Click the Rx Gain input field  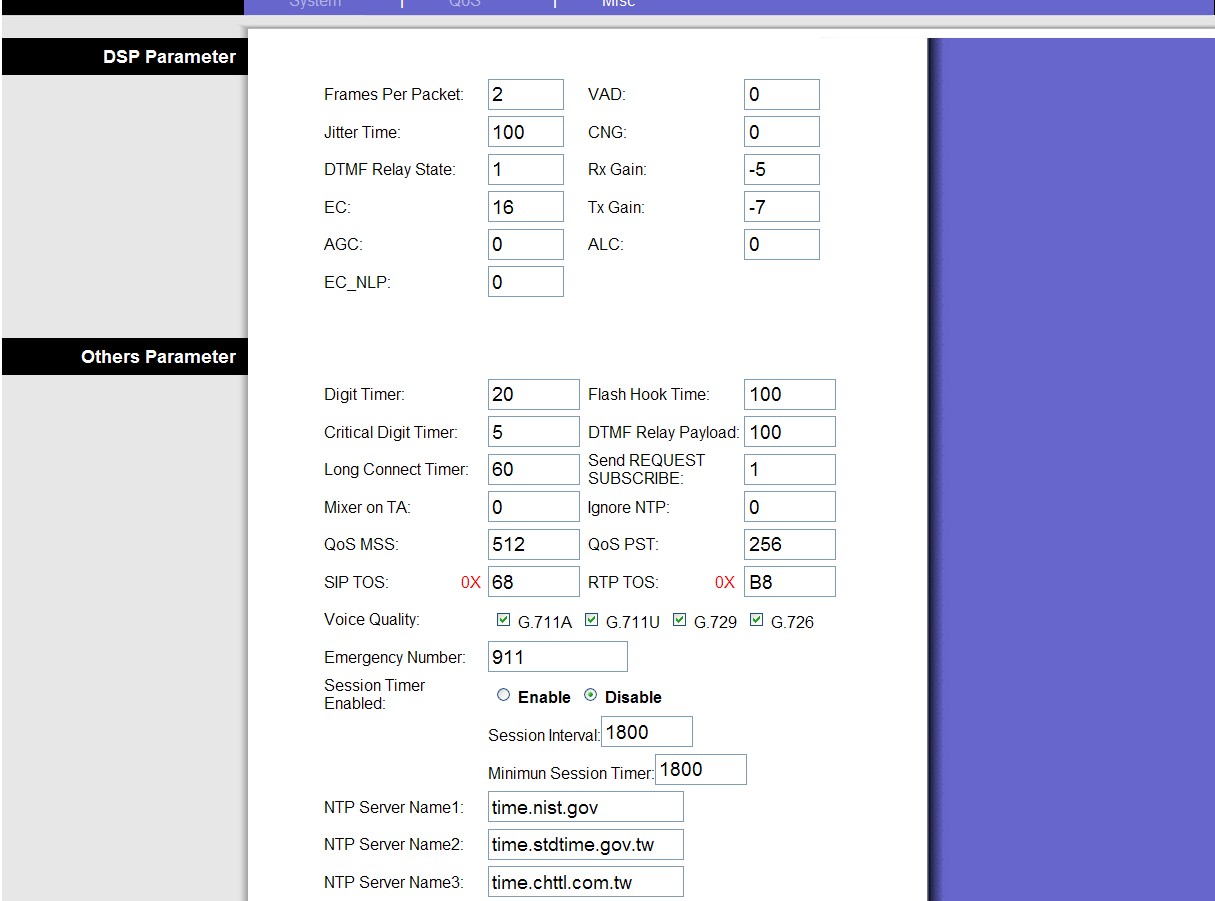tap(782, 170)
